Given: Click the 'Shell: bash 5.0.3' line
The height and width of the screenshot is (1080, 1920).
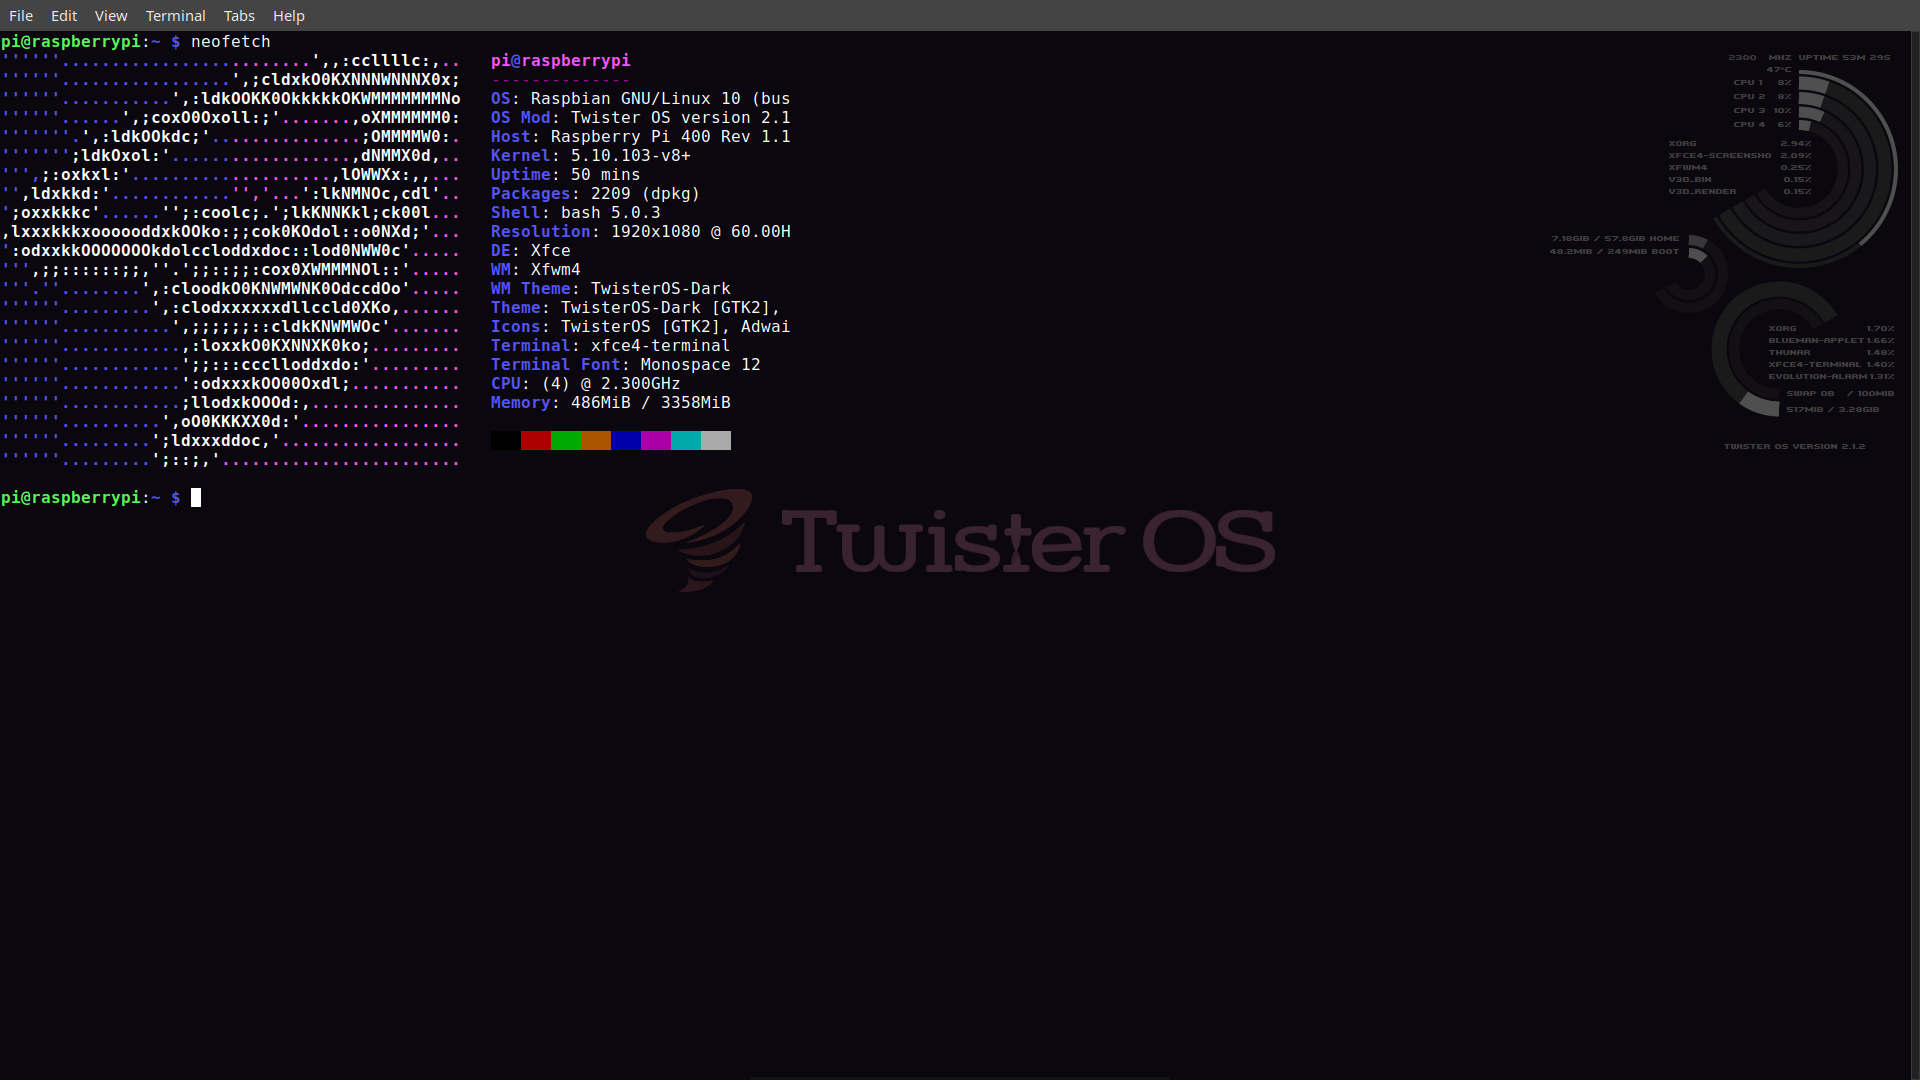Looking at the screenshot, I should click(x=576, y=213).
